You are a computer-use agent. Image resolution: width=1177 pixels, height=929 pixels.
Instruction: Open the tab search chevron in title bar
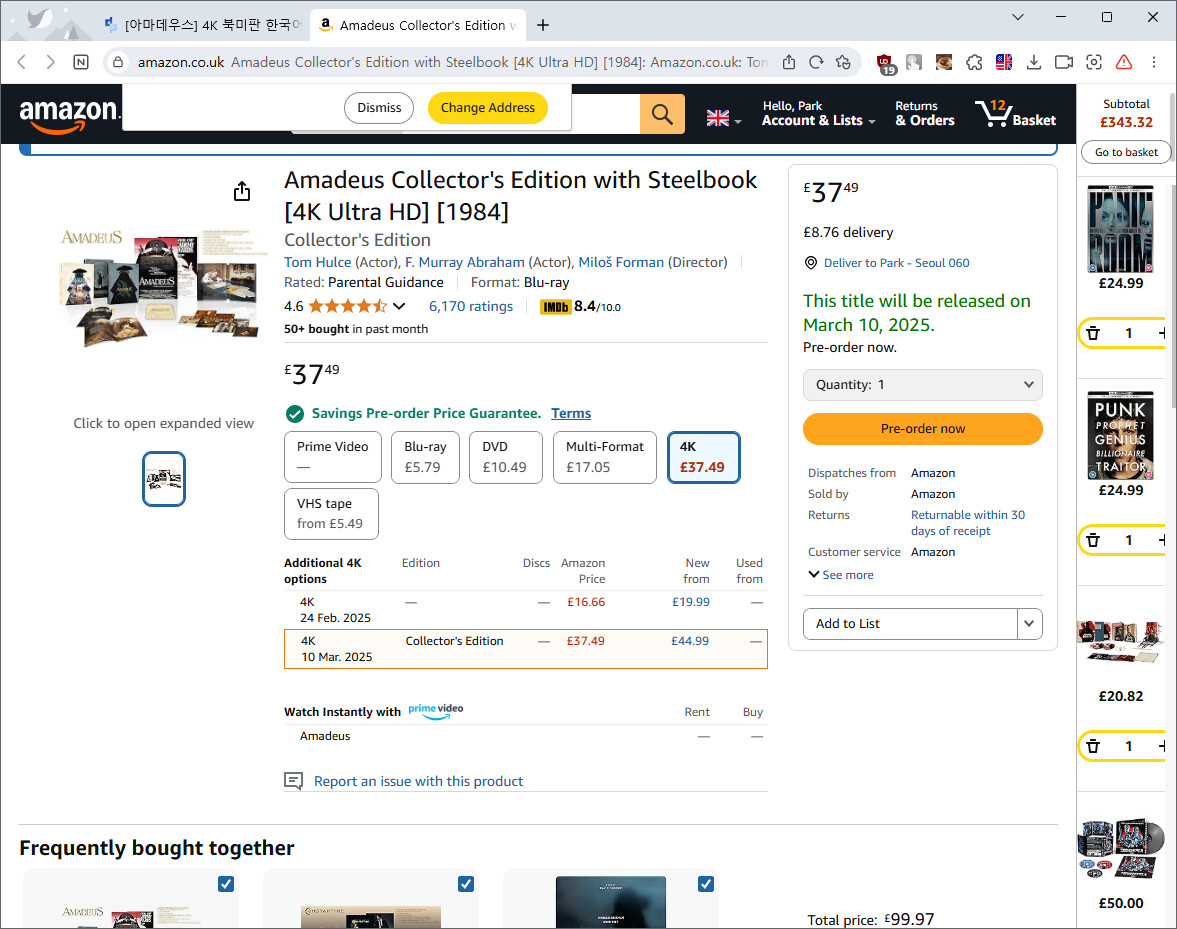coord(1018,17)
